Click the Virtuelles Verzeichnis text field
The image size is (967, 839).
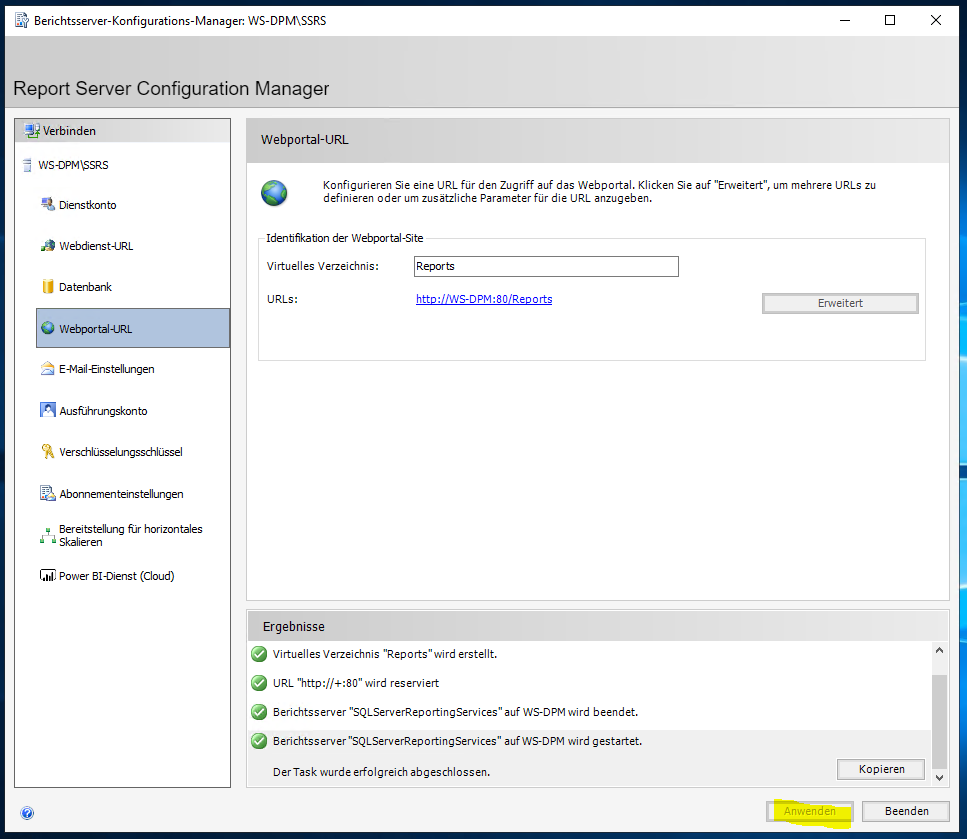click(546, 267)
